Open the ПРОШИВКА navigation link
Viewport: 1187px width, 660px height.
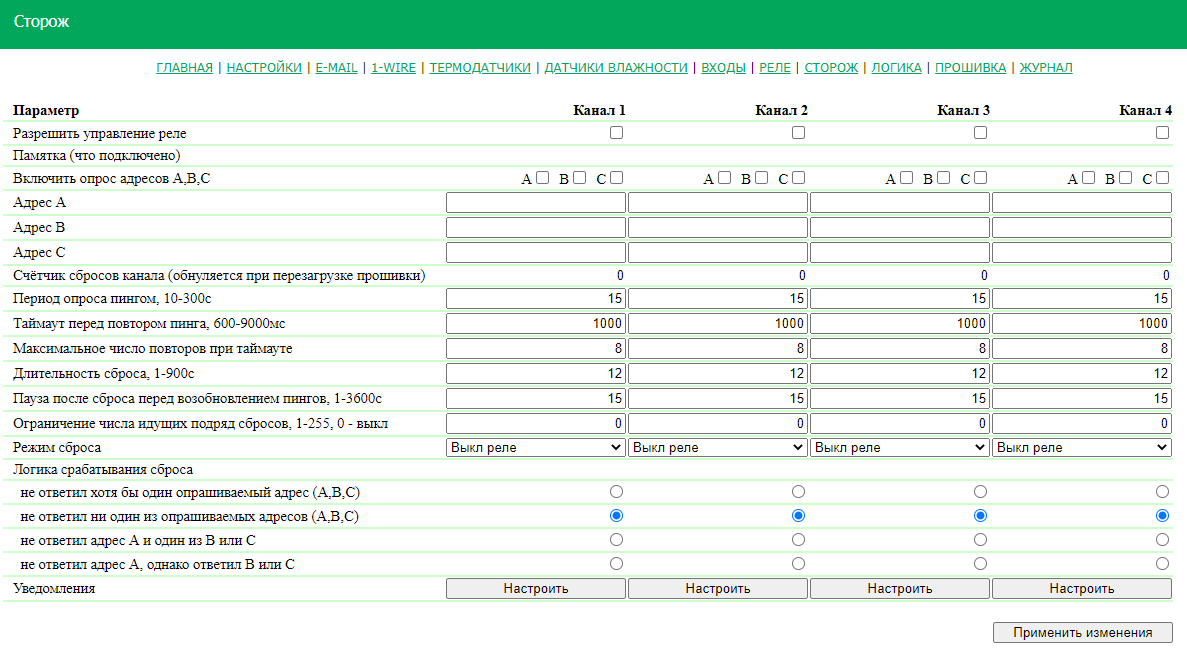(970, 68)
